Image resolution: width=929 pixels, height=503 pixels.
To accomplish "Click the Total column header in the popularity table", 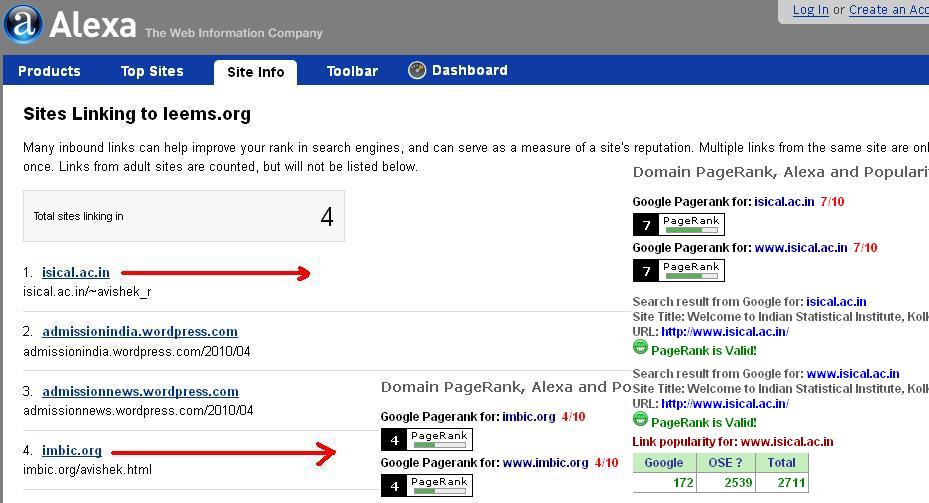I will pyautogui.click(x=781, y=463).
